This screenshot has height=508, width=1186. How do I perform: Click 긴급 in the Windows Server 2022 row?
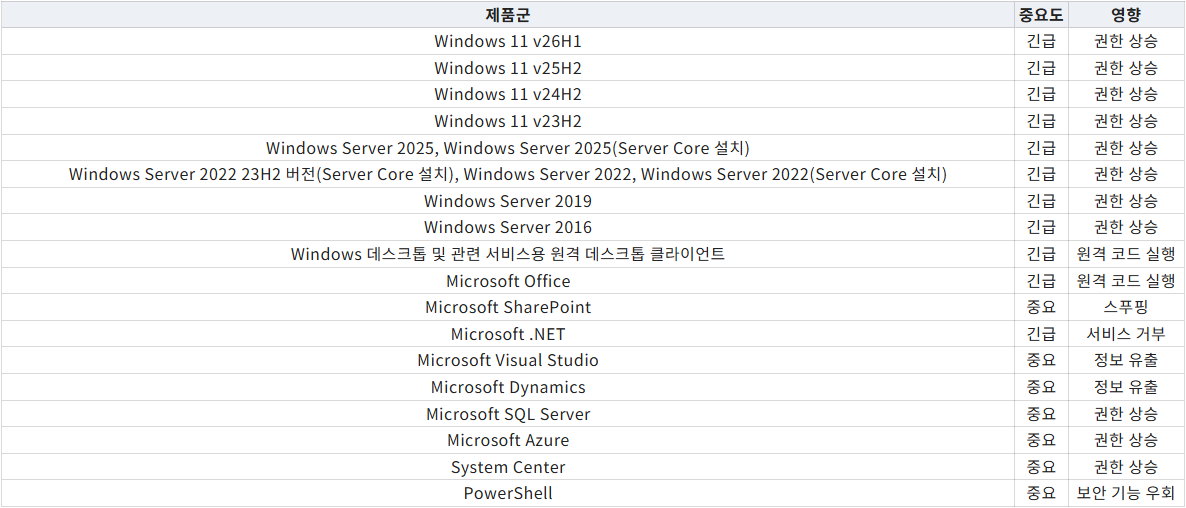1041,174
